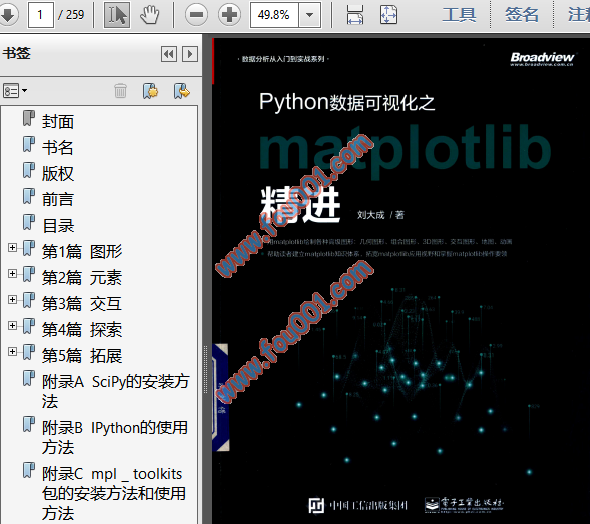Screen dimensions: 590x524
Task: Click bookmark ribbon icon beside 目录
Action: (29, 222)
